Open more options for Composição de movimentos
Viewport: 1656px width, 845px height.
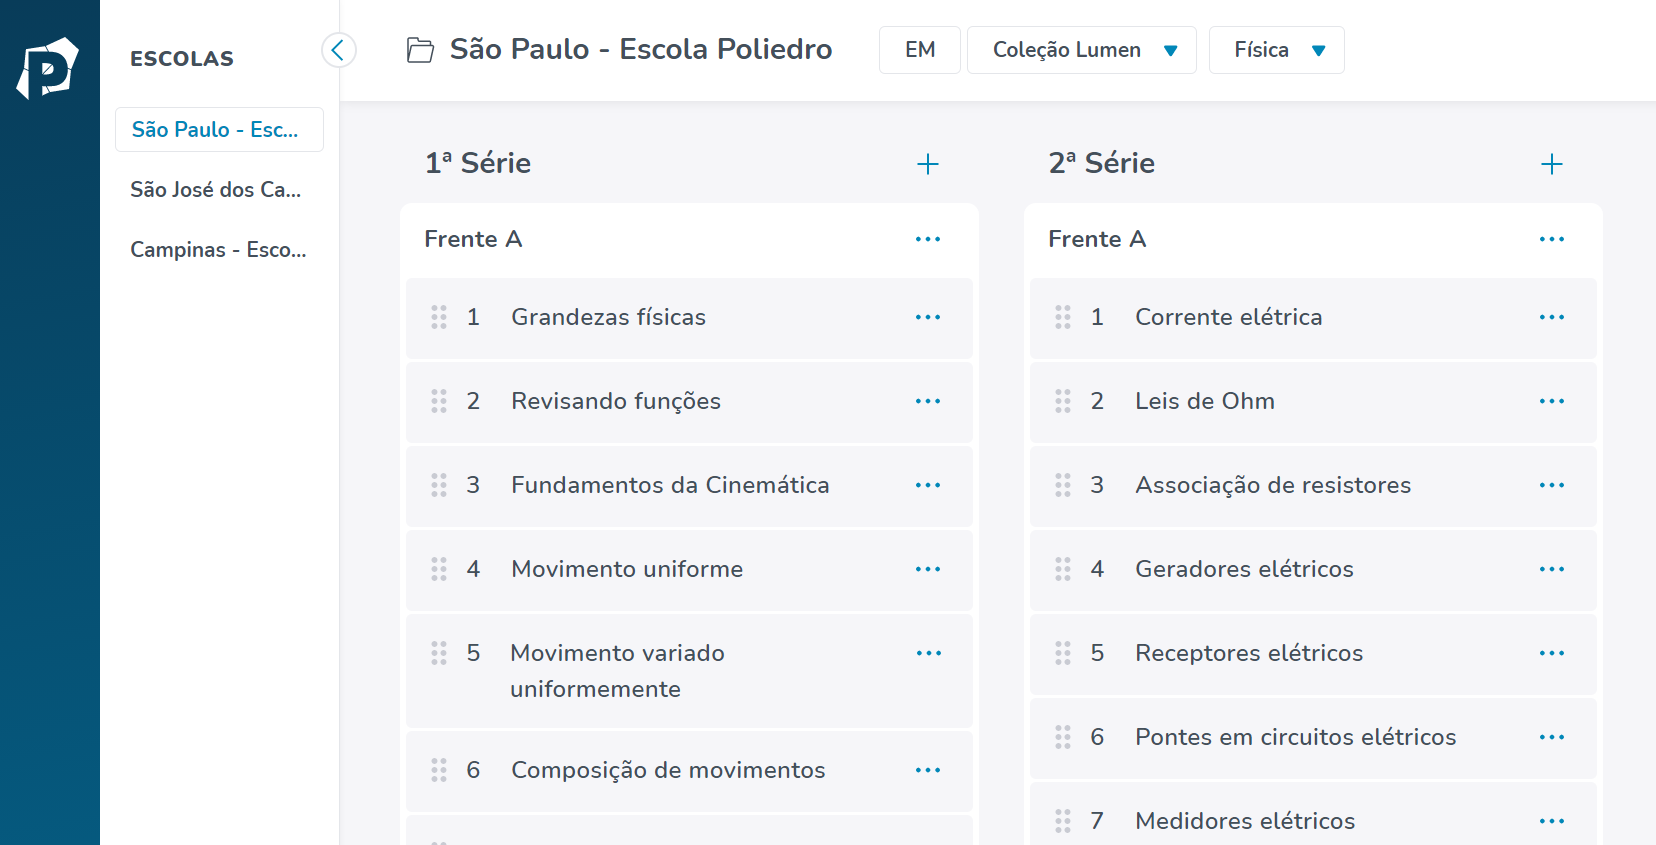[x=928, y=770]
